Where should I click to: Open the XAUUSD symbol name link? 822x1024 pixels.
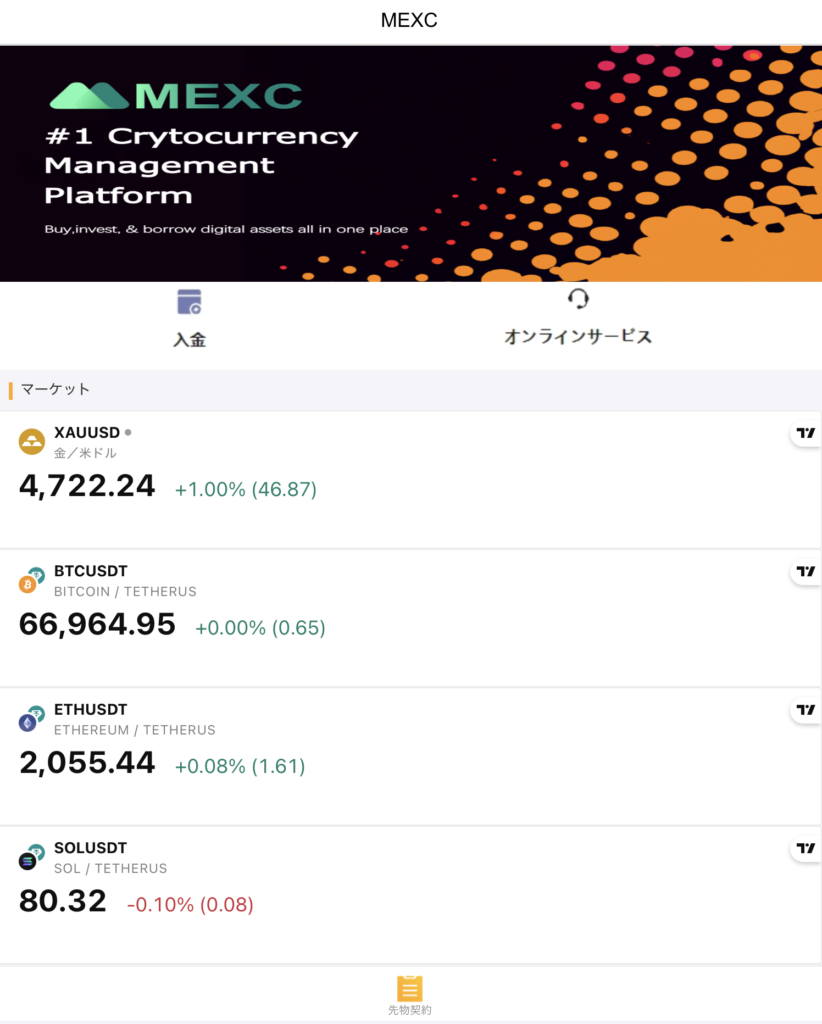point(87,432)
